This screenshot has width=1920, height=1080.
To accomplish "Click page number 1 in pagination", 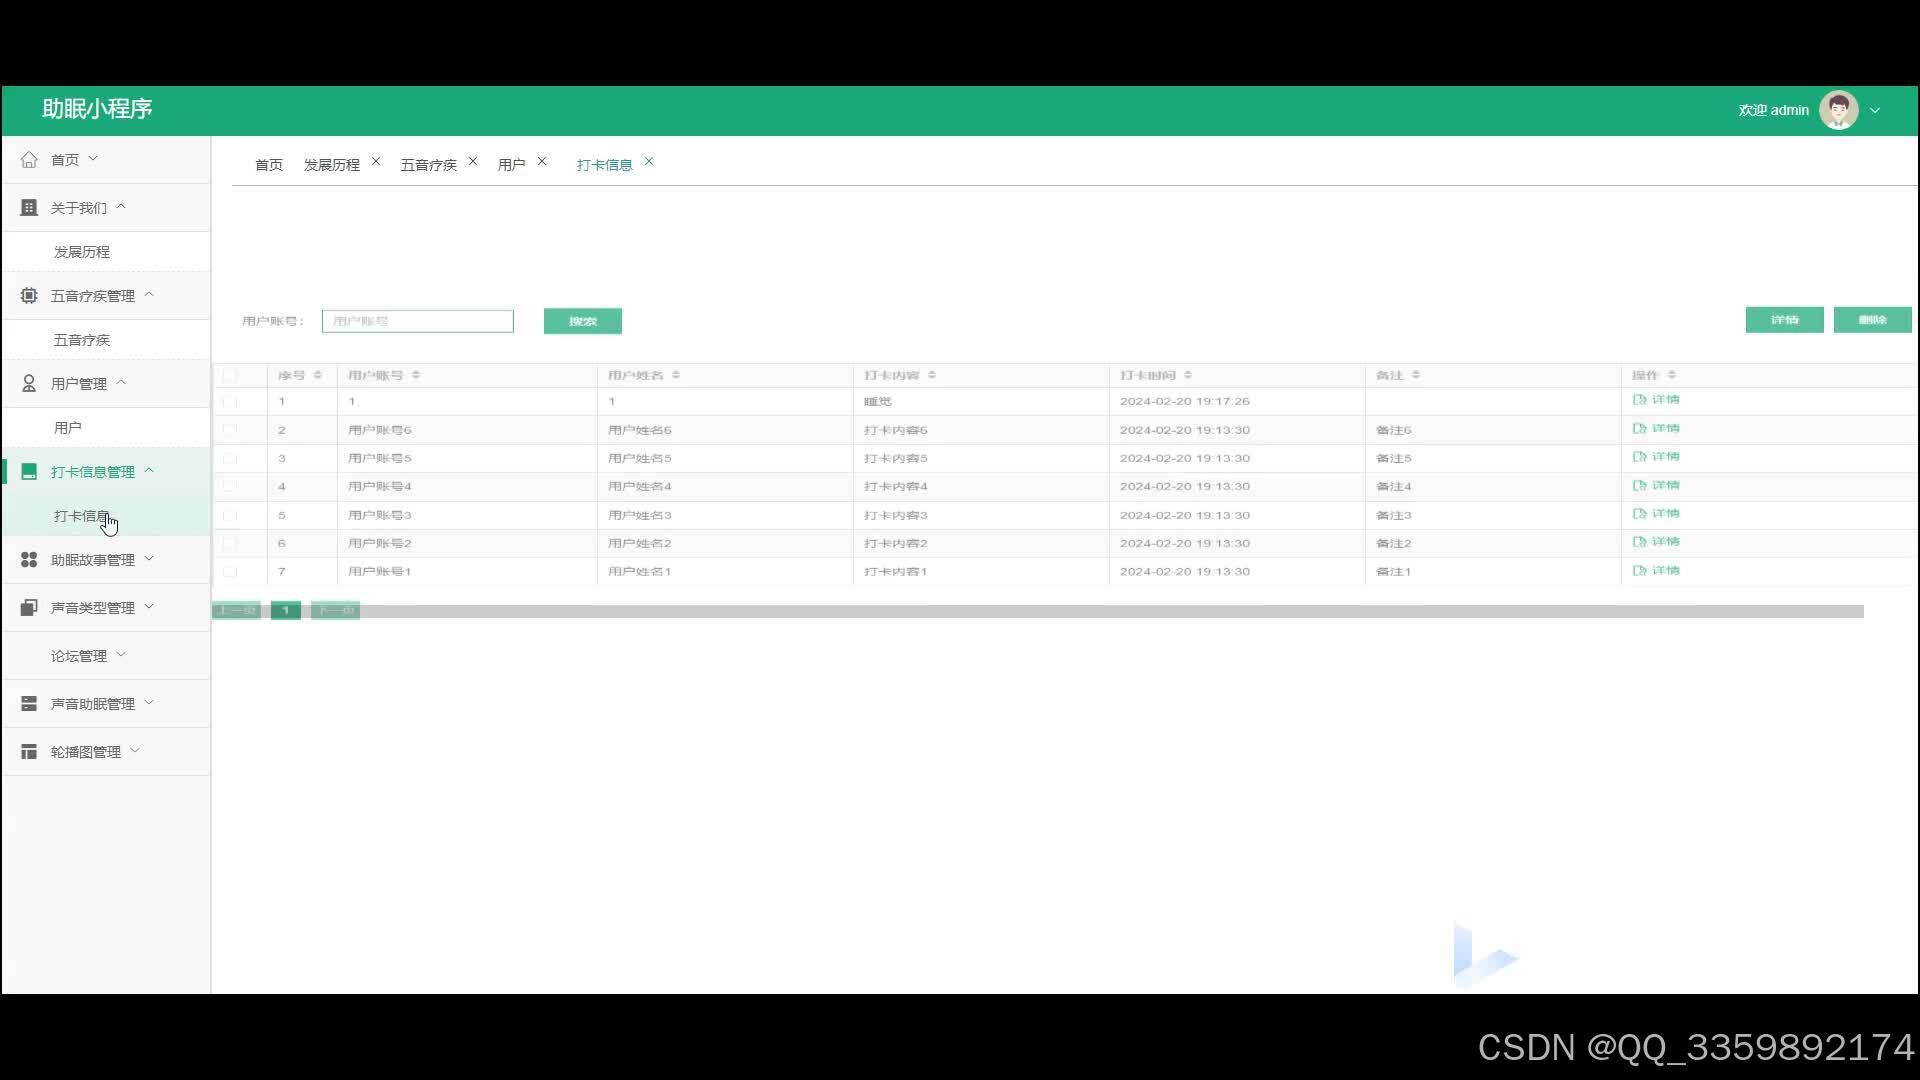I will pyautogui.click(x=286, y=610).
